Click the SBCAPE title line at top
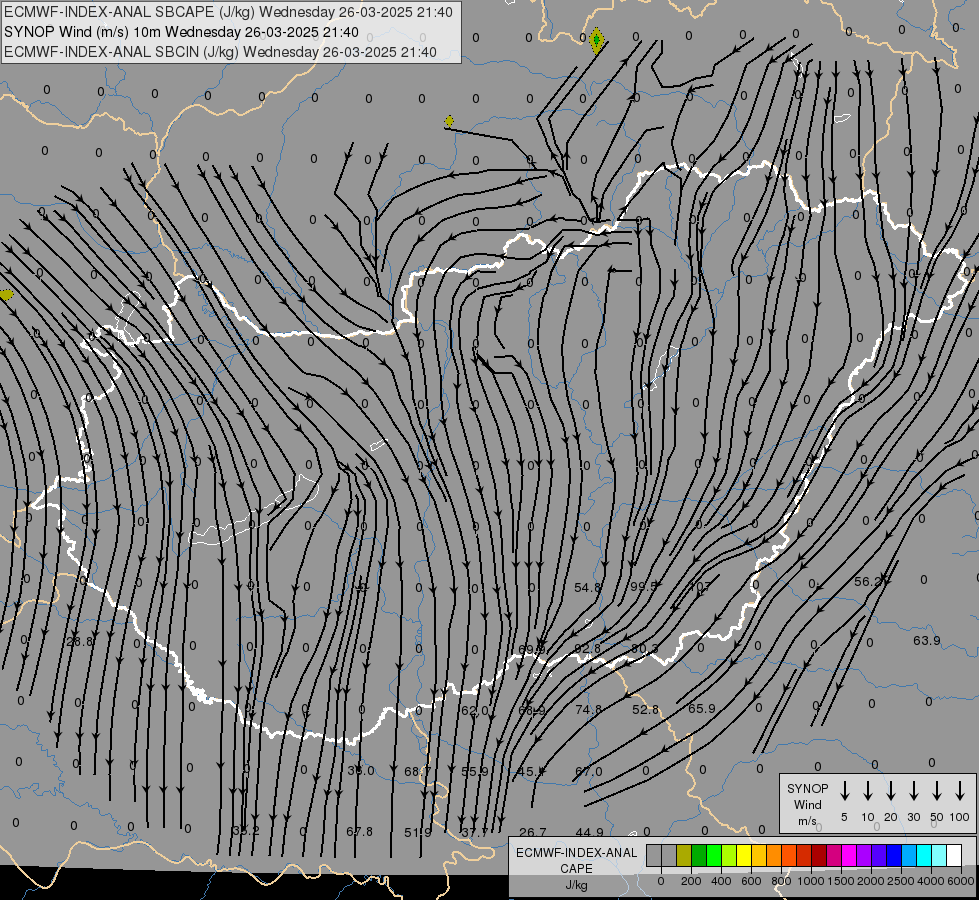This screenshot has width=979, height=900. click(228, 12)
